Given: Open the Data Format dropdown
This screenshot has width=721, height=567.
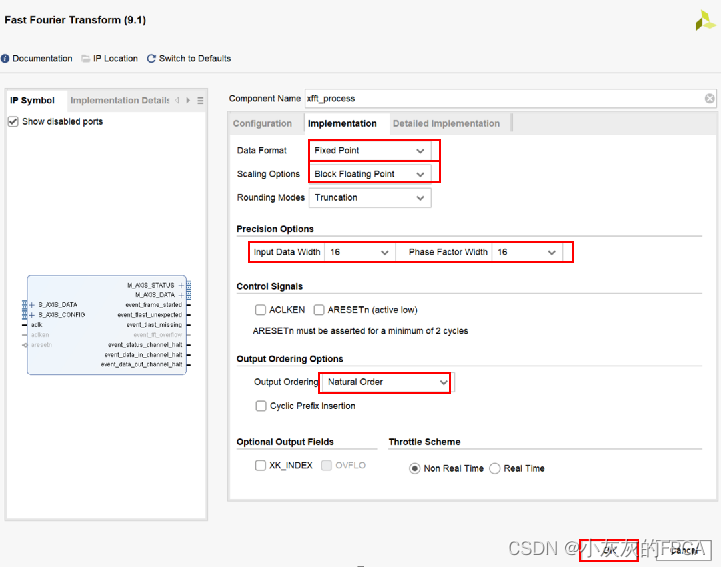Looking at the screenshot, I should (x=370, y=151).
